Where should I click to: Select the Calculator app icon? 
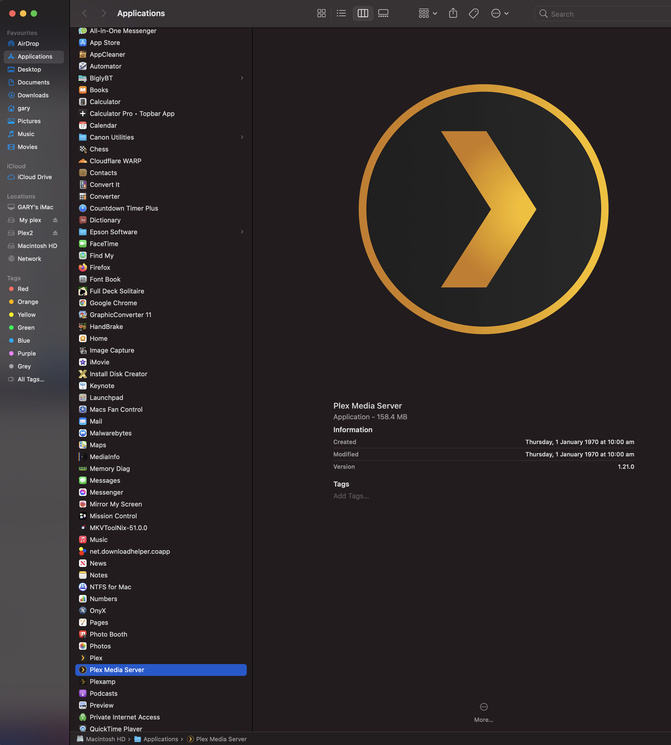pos(83,102)
